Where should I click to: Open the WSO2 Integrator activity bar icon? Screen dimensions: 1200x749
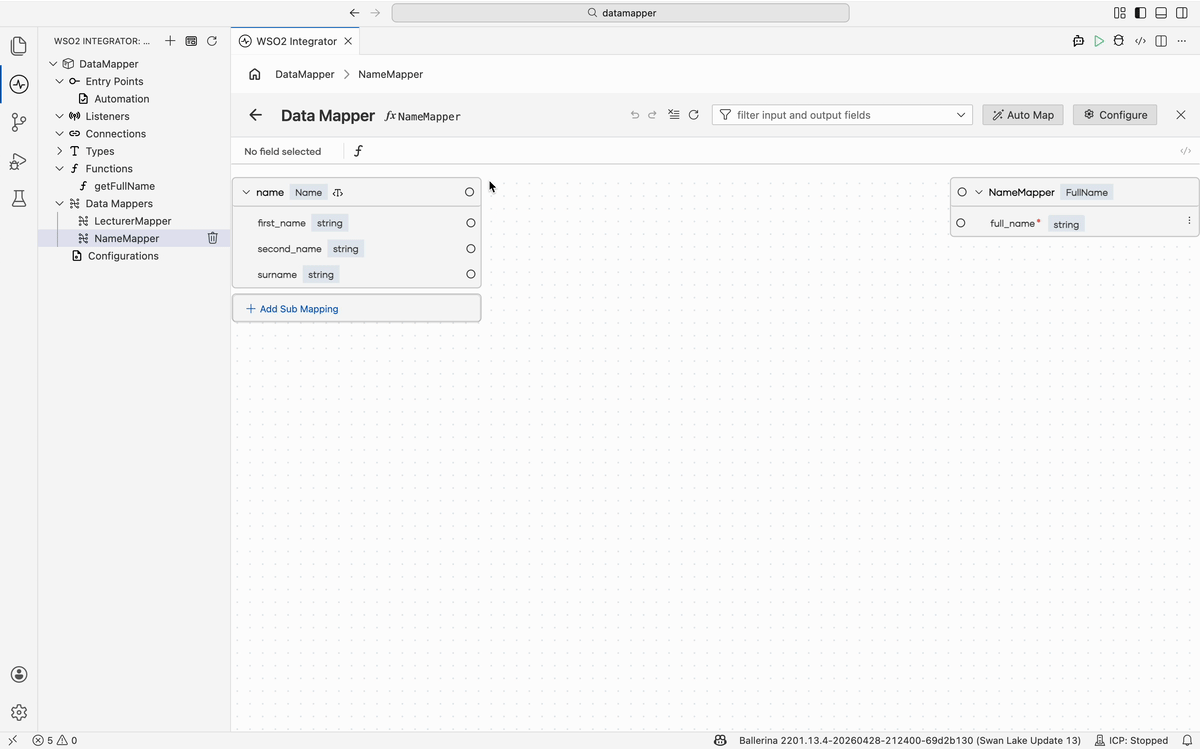18,84
